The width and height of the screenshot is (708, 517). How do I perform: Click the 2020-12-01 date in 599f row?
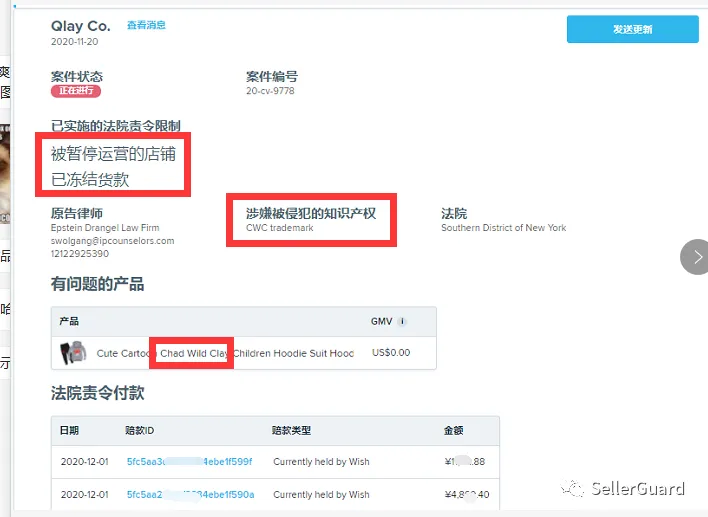(x=84, y=461)
